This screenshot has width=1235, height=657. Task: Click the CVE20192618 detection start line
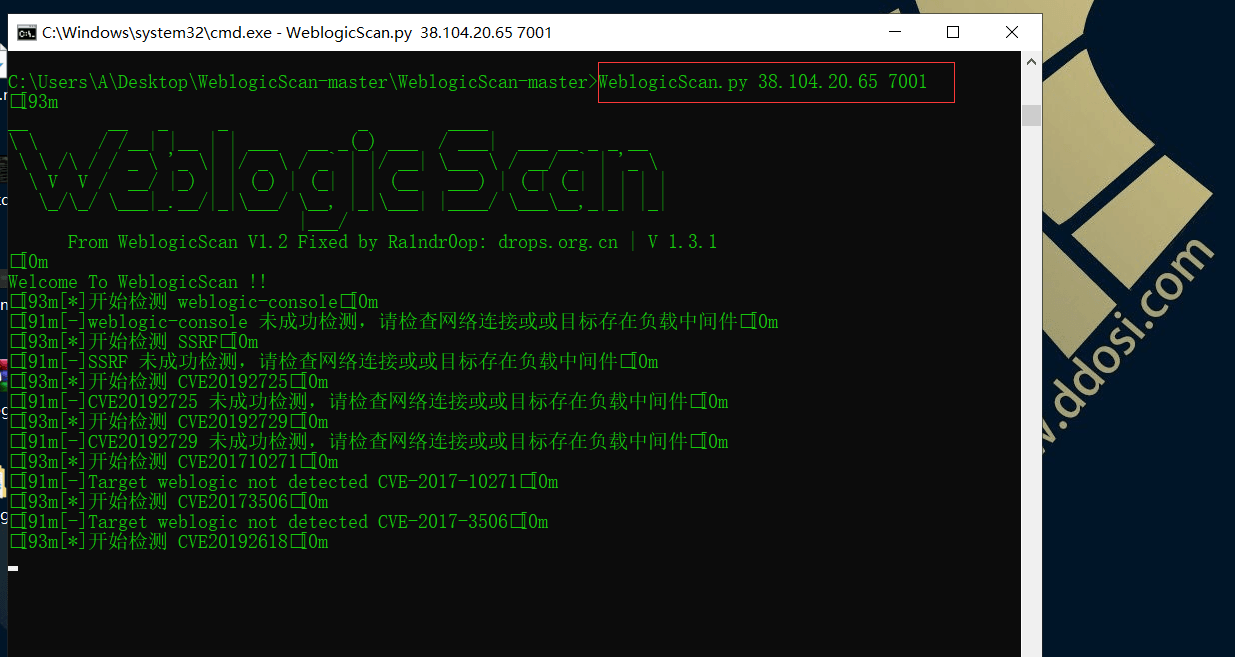click(x=169, y=542)
